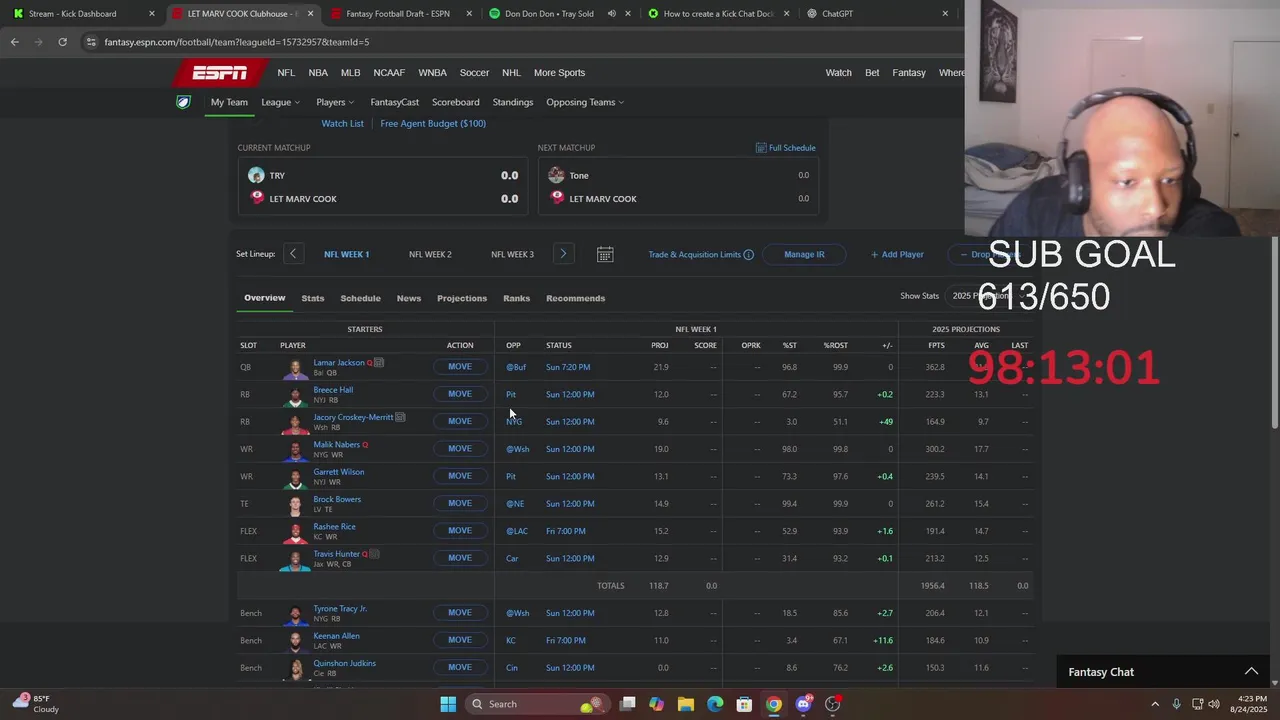Open Microsoft Edge from the taskbar
The image size is (1280, 720).
pyautogui.click(x=715, y=704)
